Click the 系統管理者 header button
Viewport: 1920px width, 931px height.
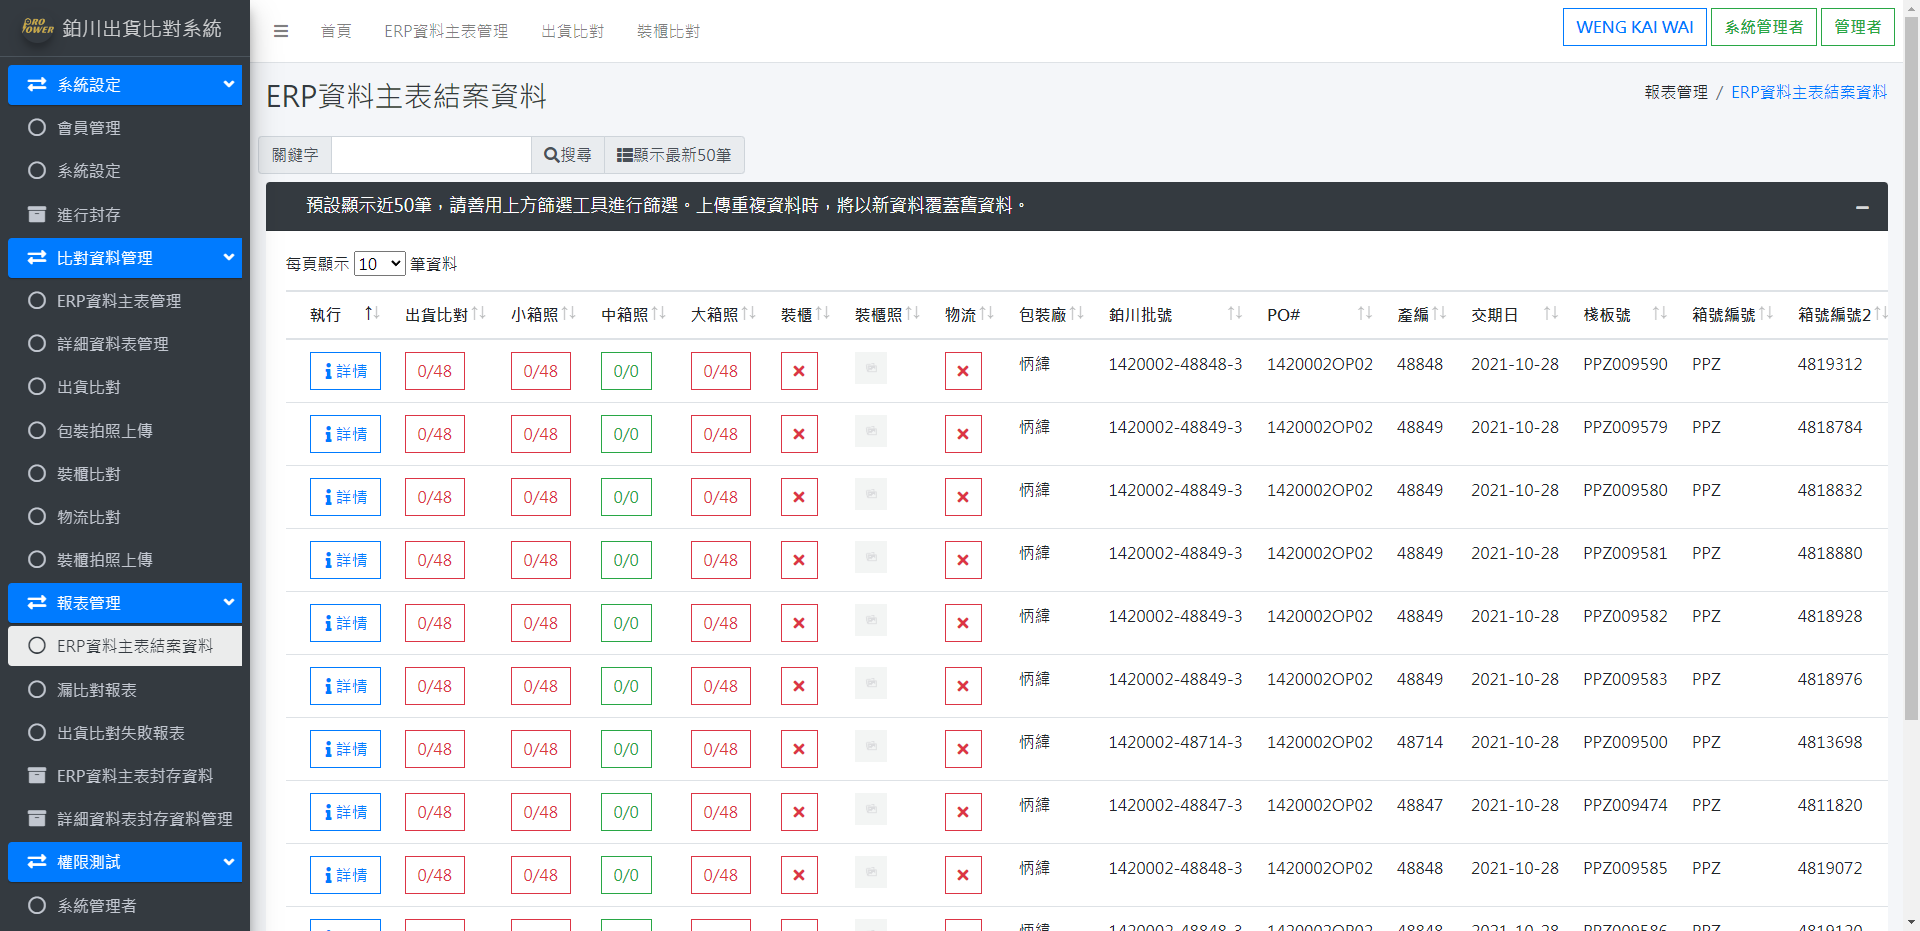[1764, 27]
